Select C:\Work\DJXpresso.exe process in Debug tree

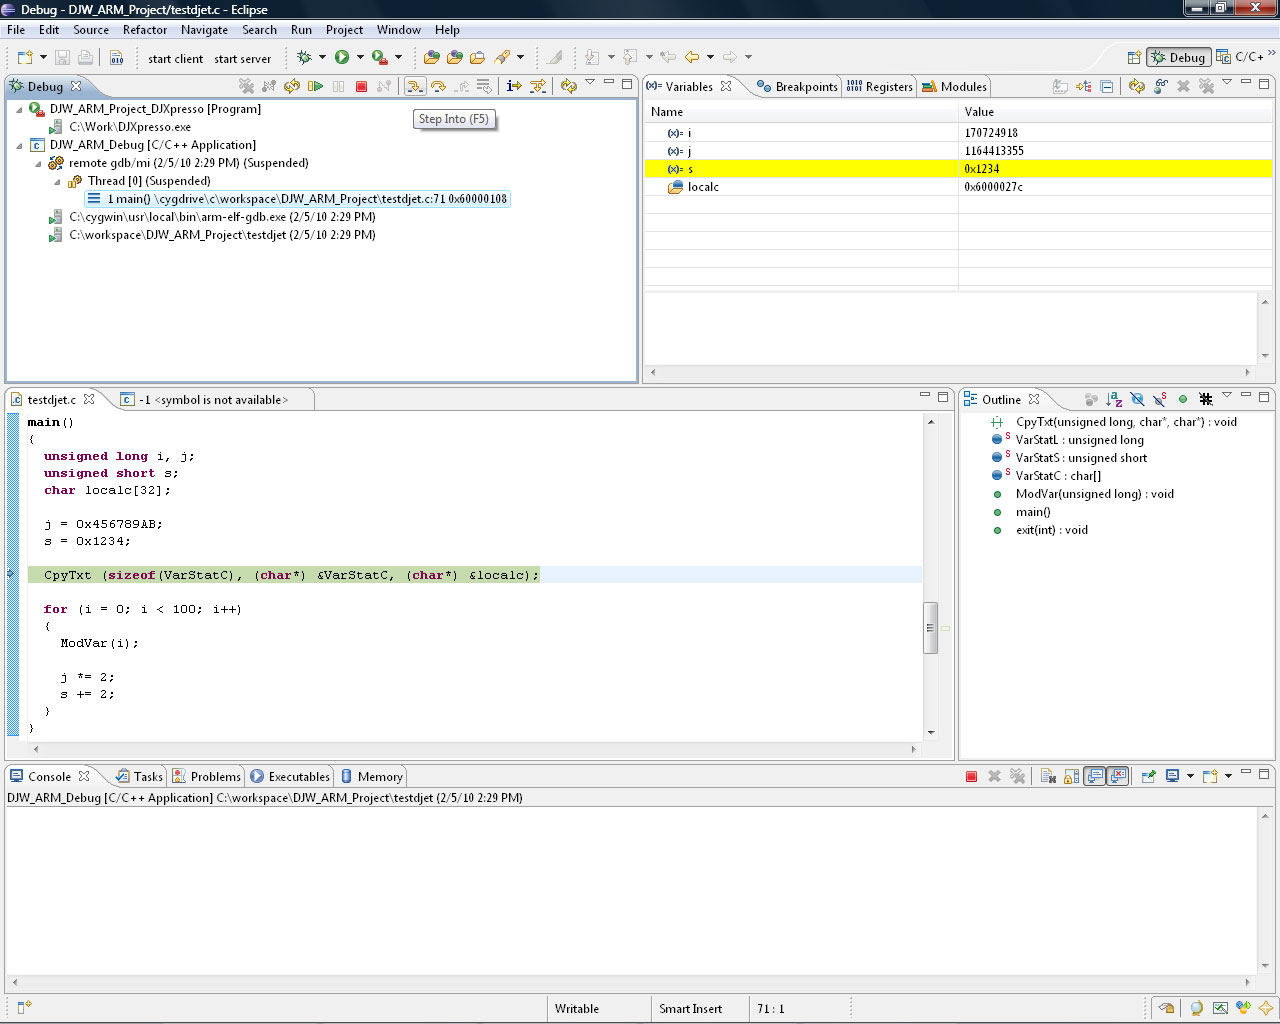130,127
